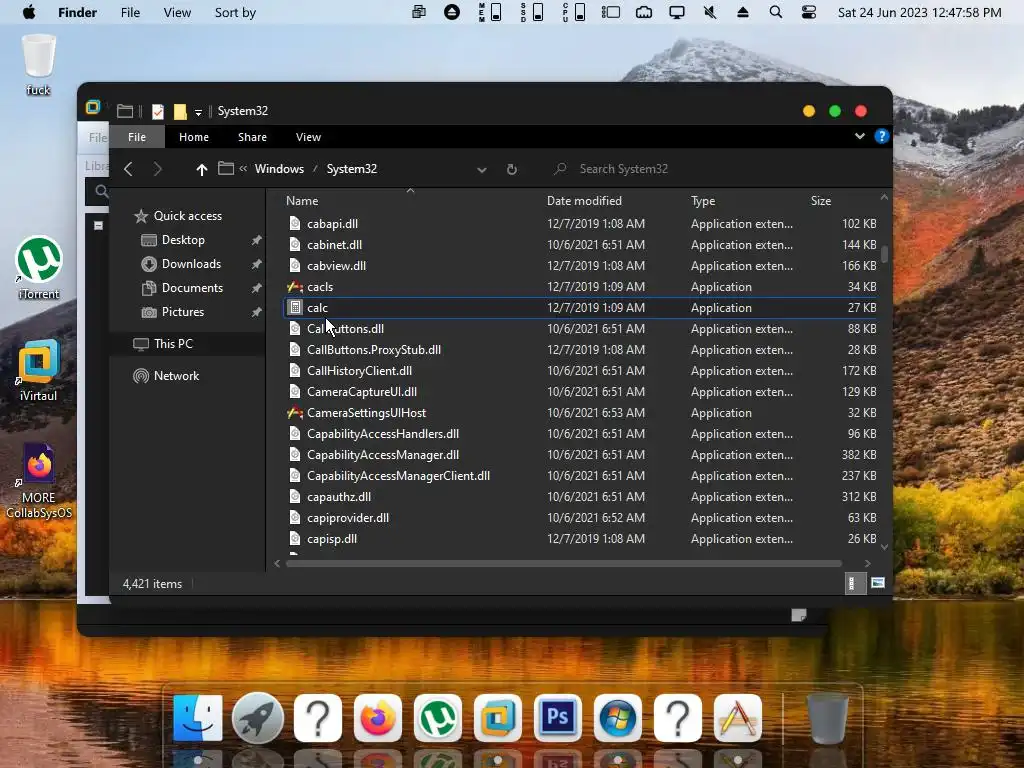This screenshot has width=1024, height=768.
Task: Select the MORE CollabSysOS desktop icon
Action: click(x=39, y=481)
